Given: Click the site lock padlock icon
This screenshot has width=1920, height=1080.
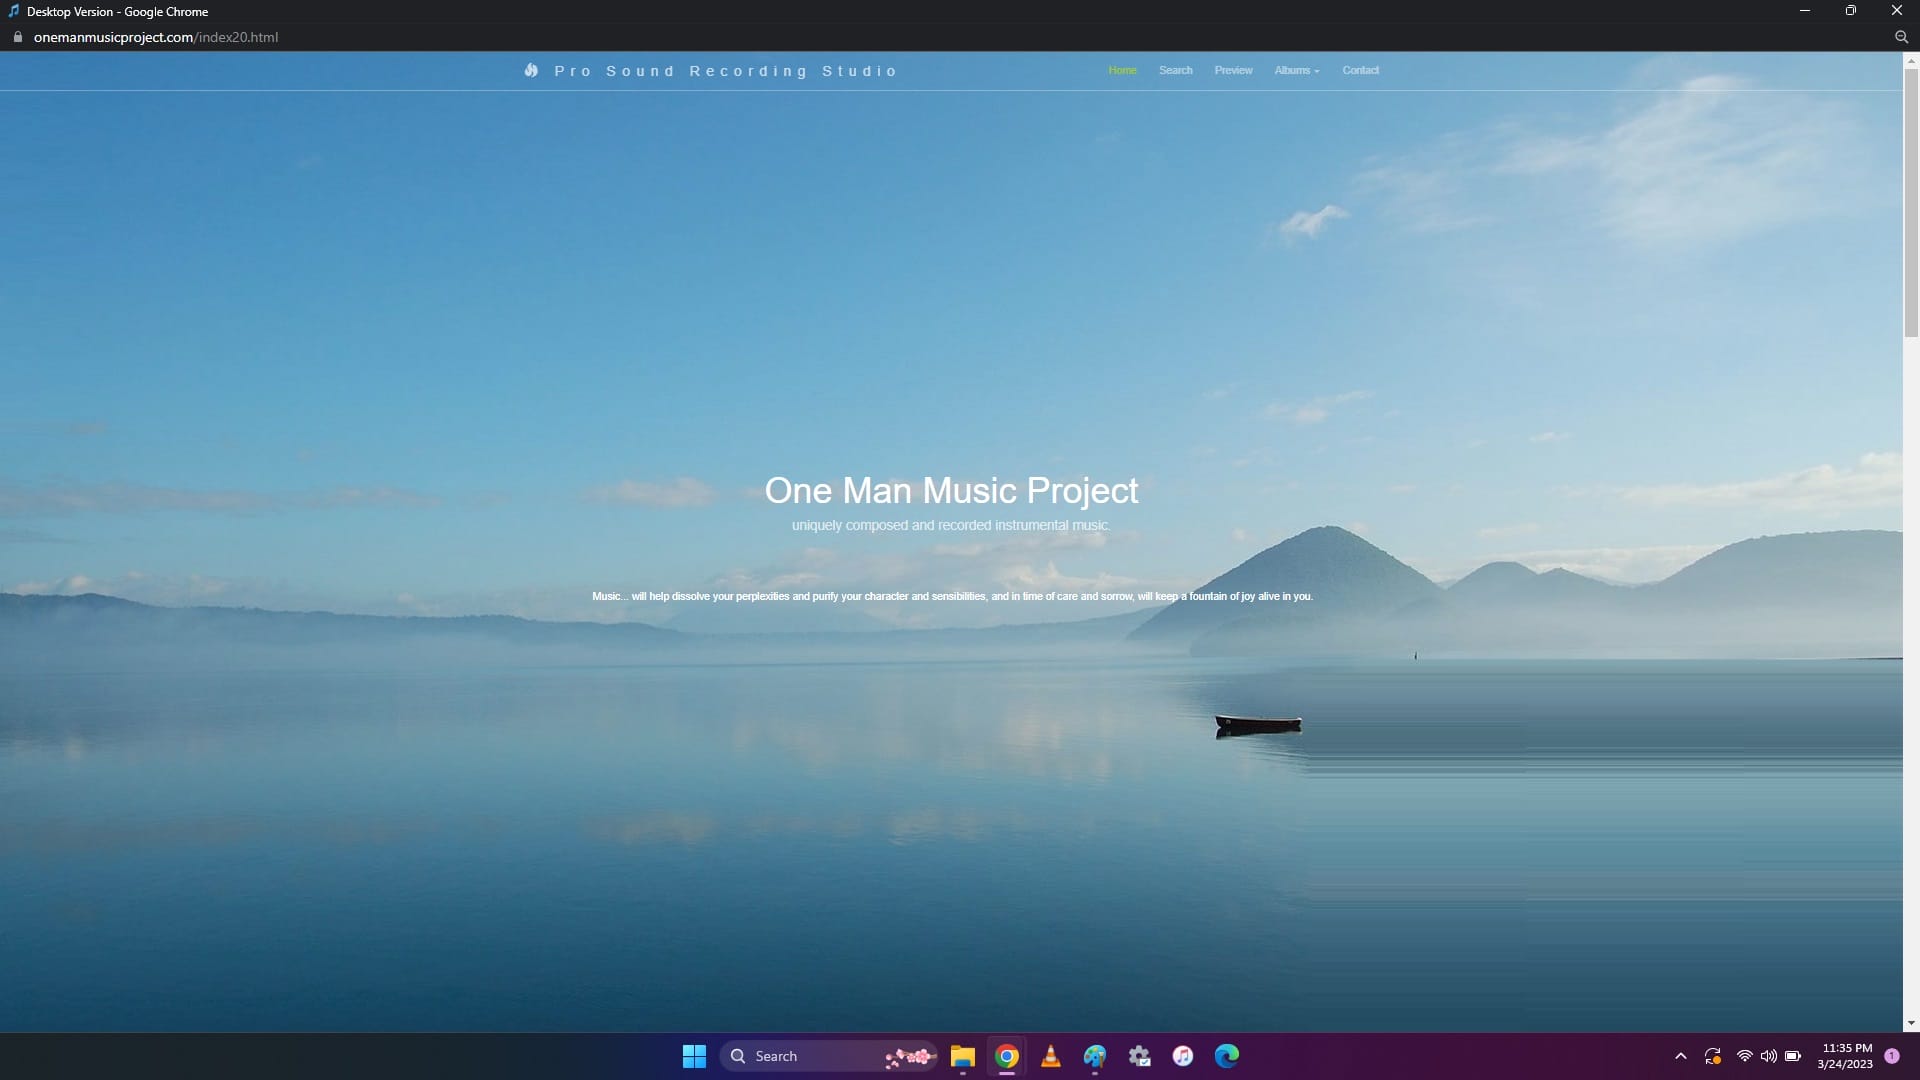Looking at the screenshot, I should coord(17,37).
